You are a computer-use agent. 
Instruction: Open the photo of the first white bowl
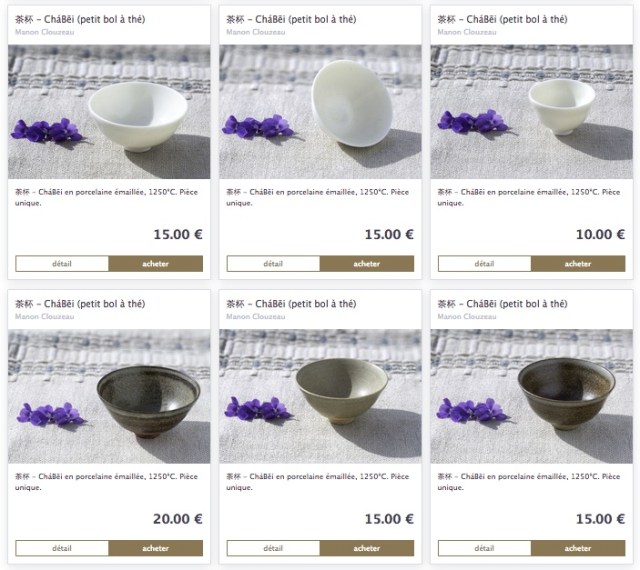[x=109, y=112]
